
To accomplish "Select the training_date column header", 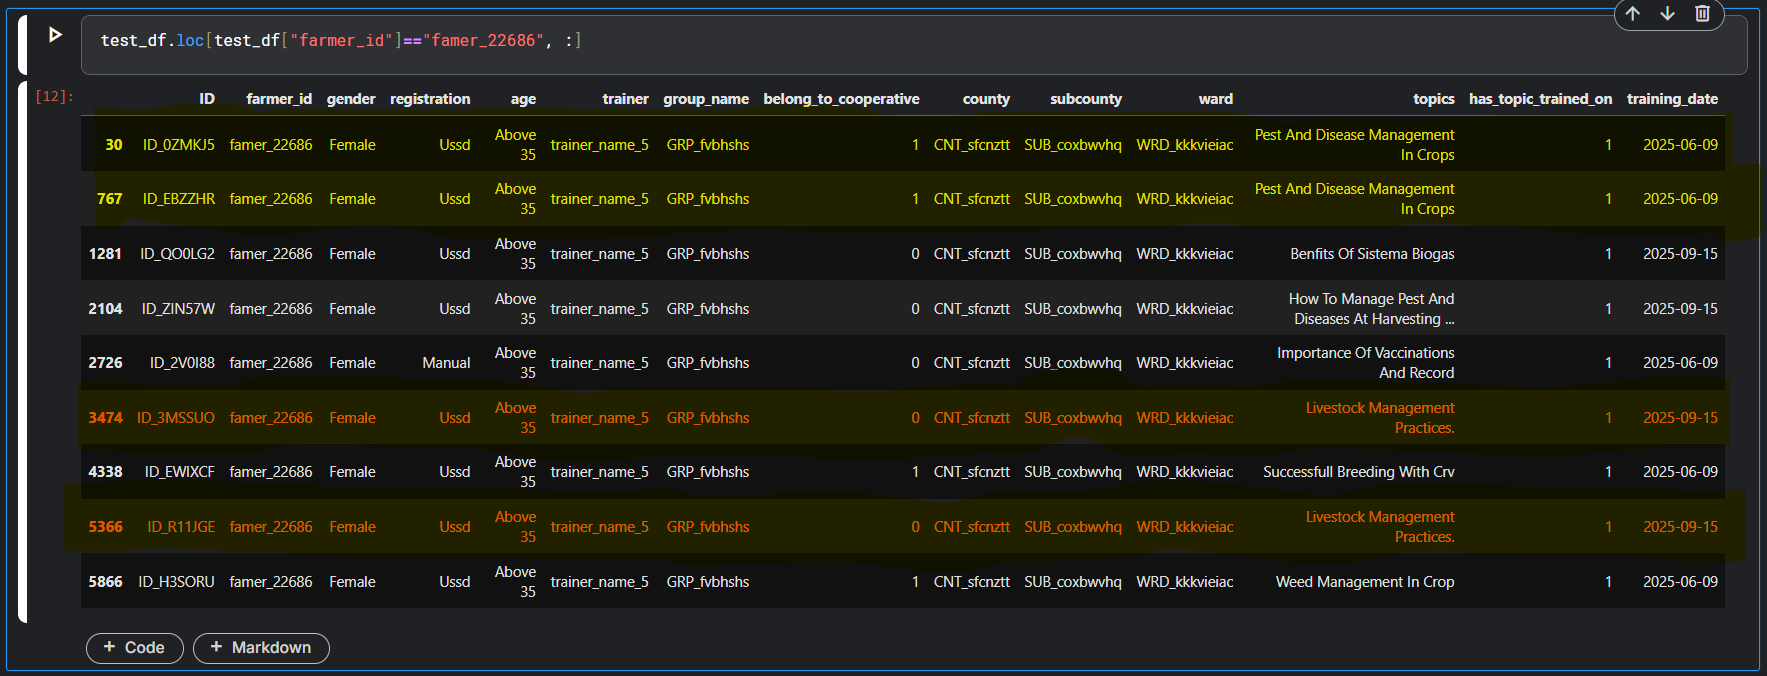I will point(1672,99).
